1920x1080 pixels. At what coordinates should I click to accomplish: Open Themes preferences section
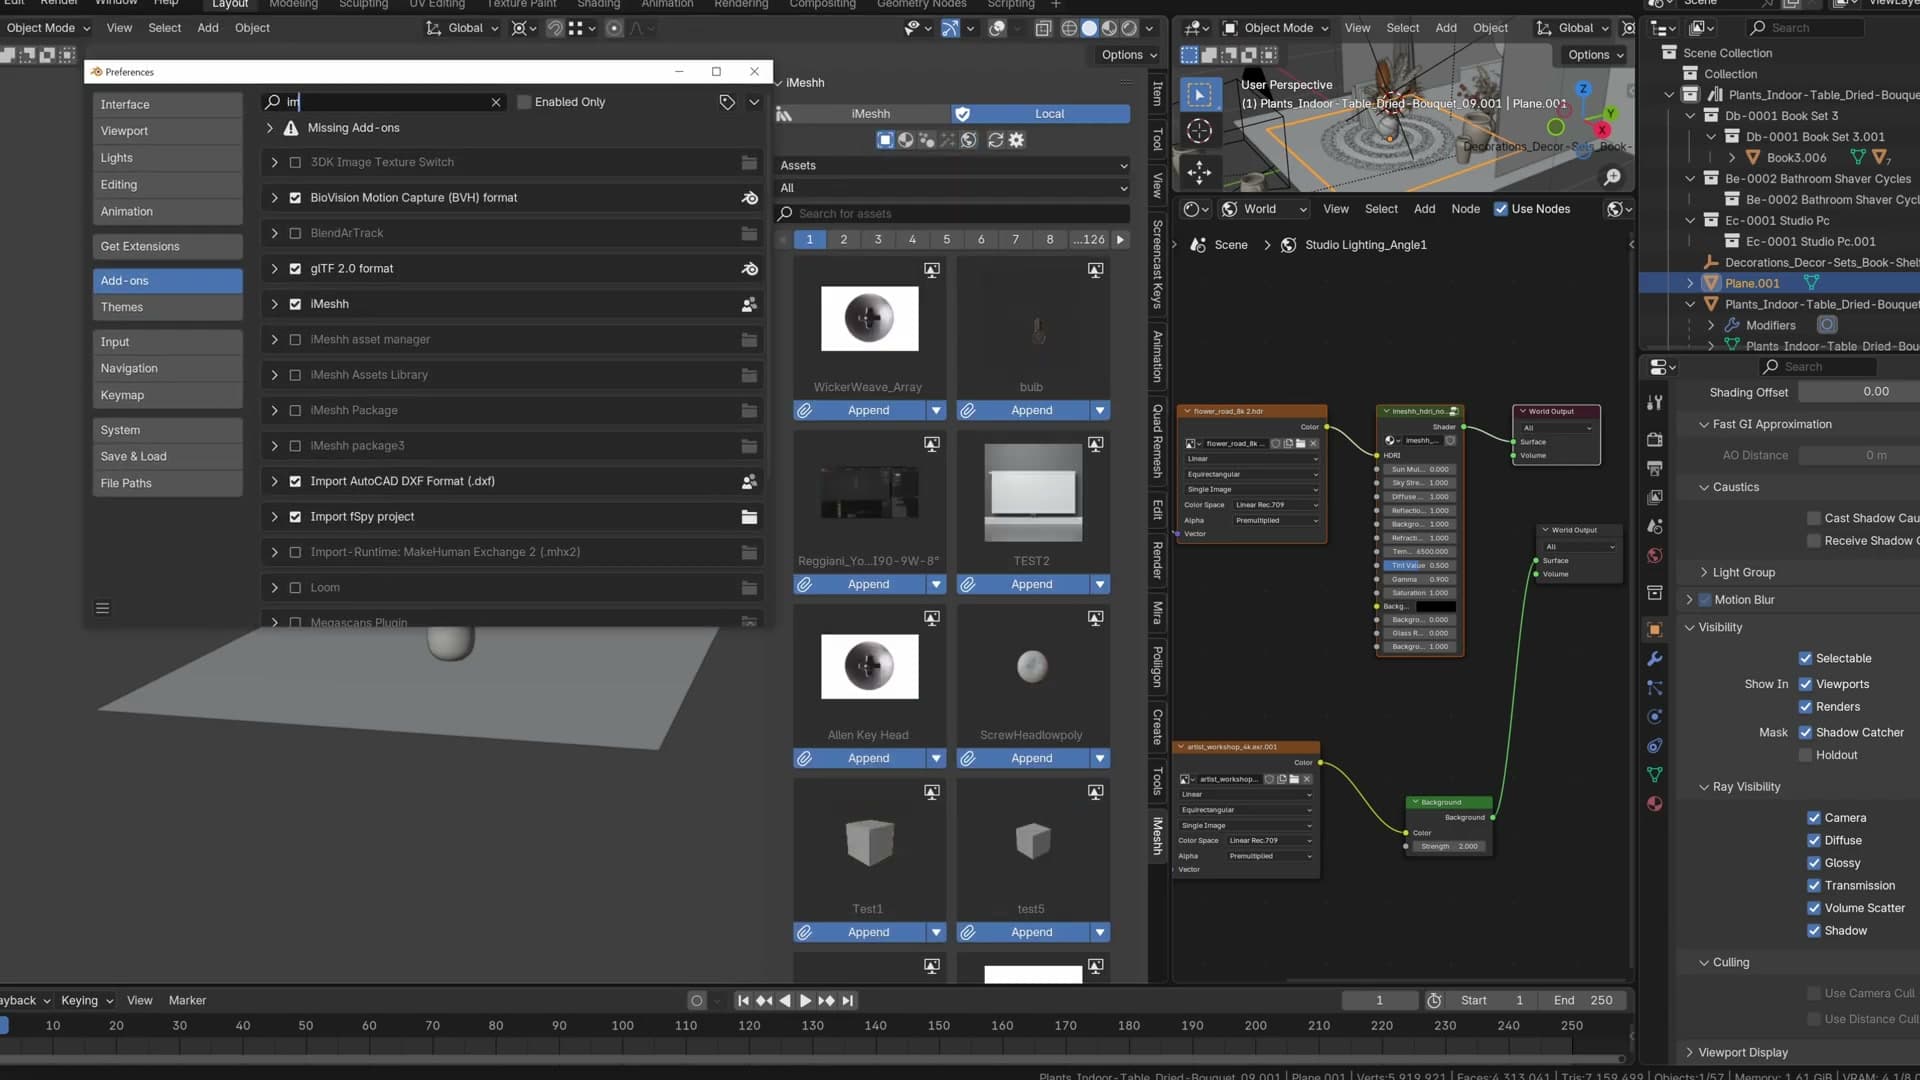(x=167, y=307)
